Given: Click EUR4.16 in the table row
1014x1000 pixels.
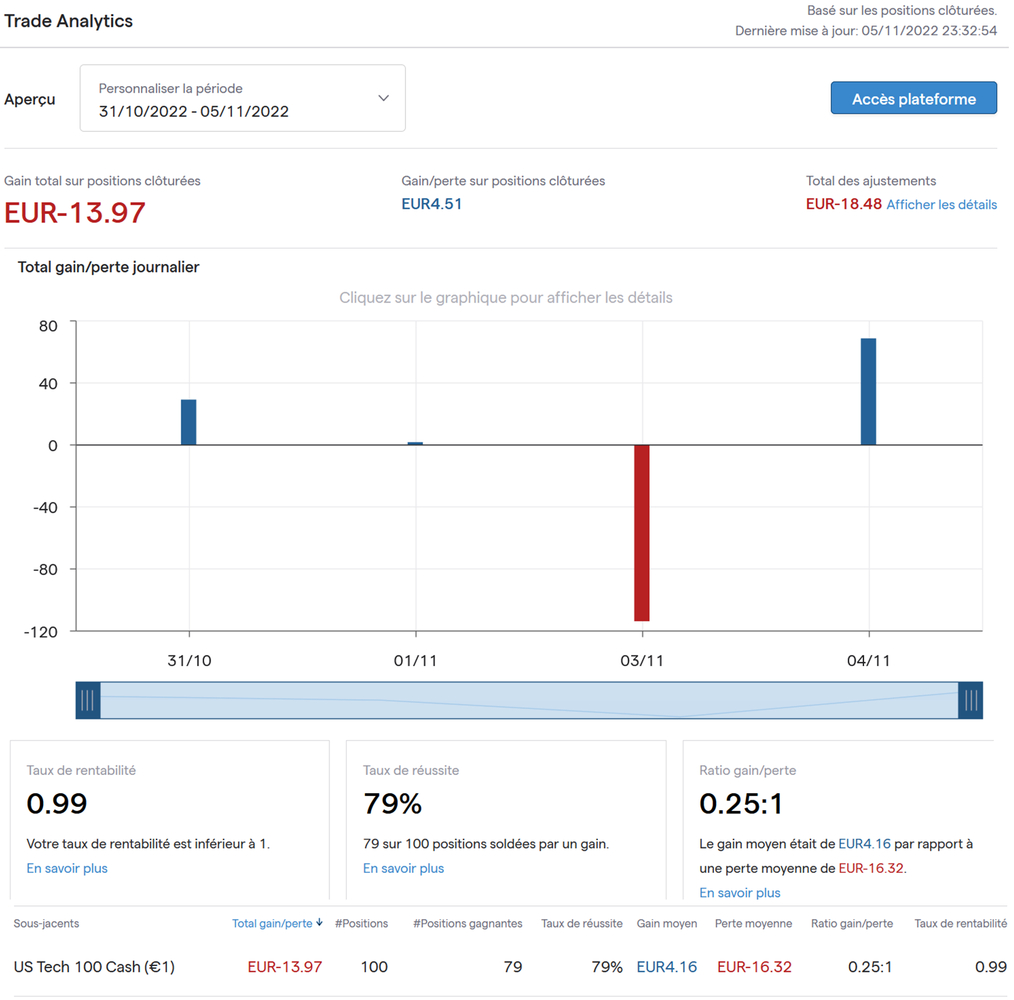Looking at the screenshot, I should click(667, 967).
